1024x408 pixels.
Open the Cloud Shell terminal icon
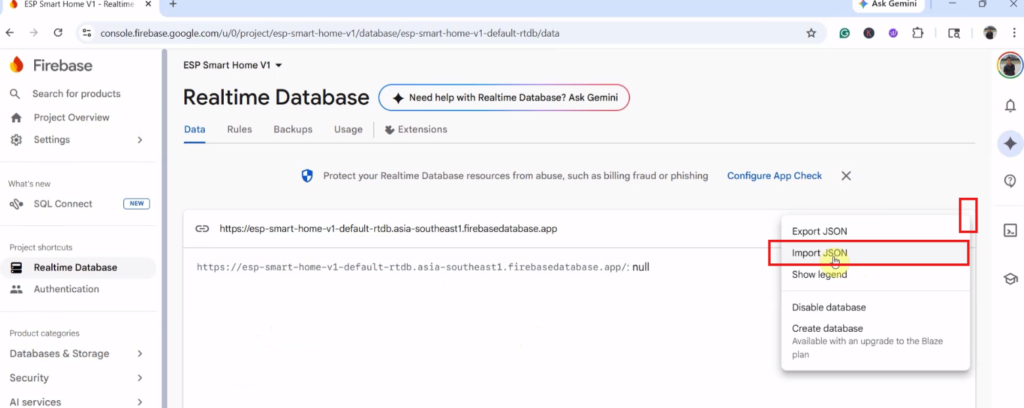(x=1010, y=230)
